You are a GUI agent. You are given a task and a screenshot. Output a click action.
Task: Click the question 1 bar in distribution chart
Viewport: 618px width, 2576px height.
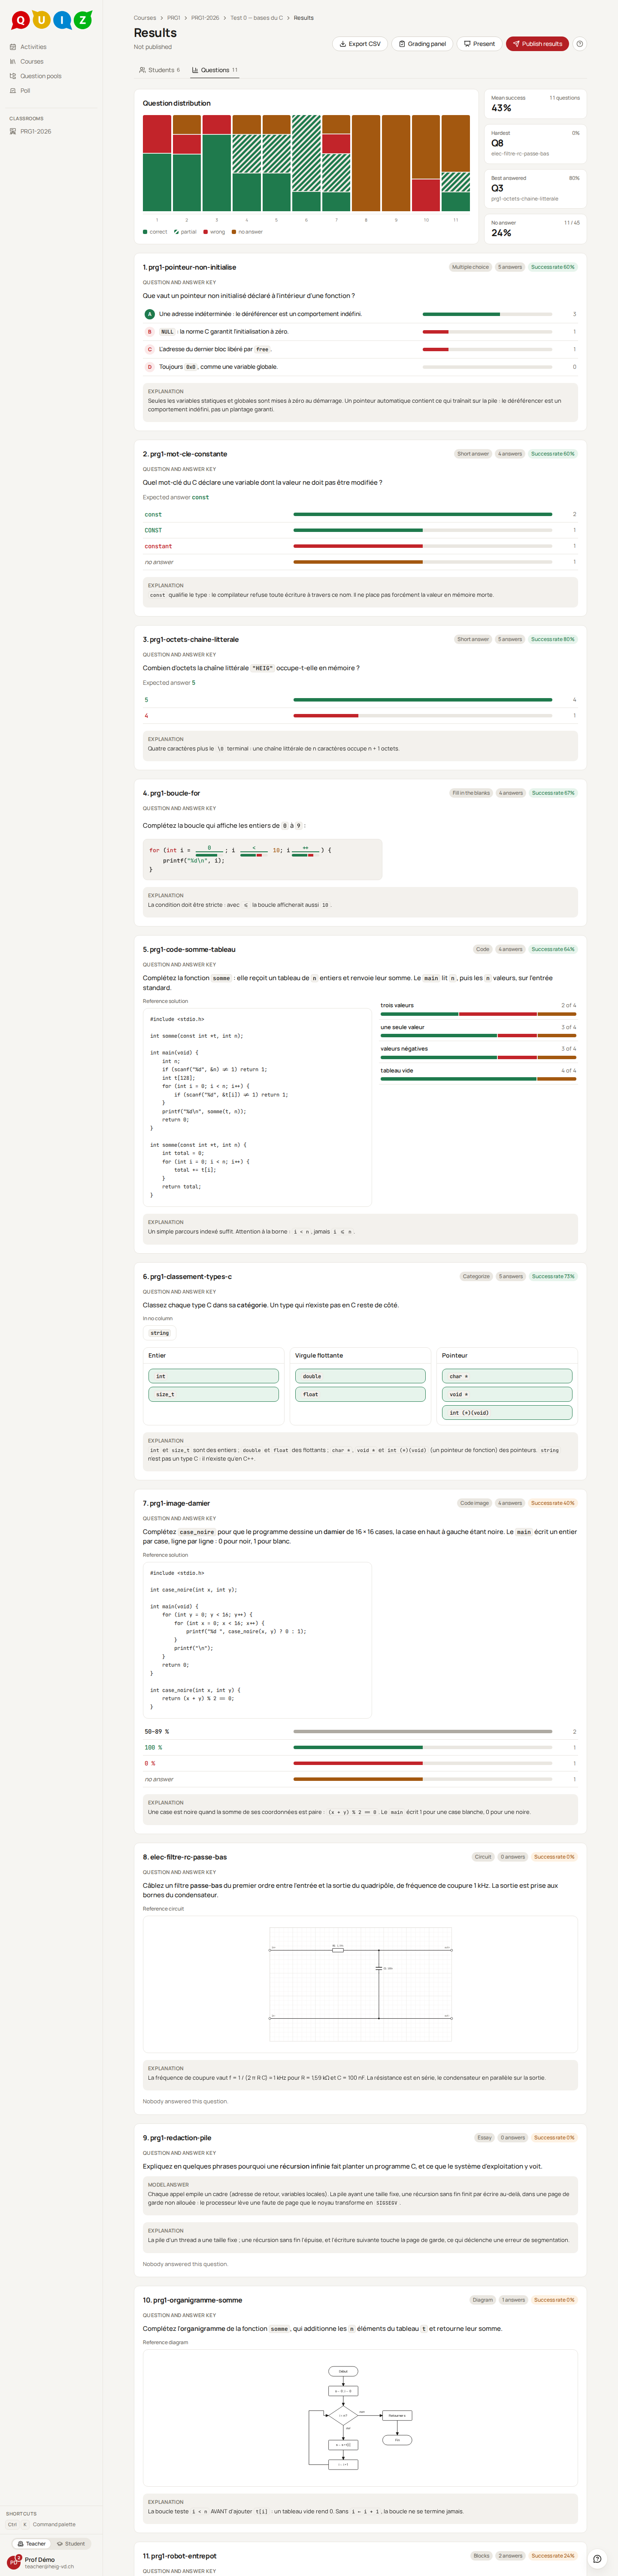[157, 163]
